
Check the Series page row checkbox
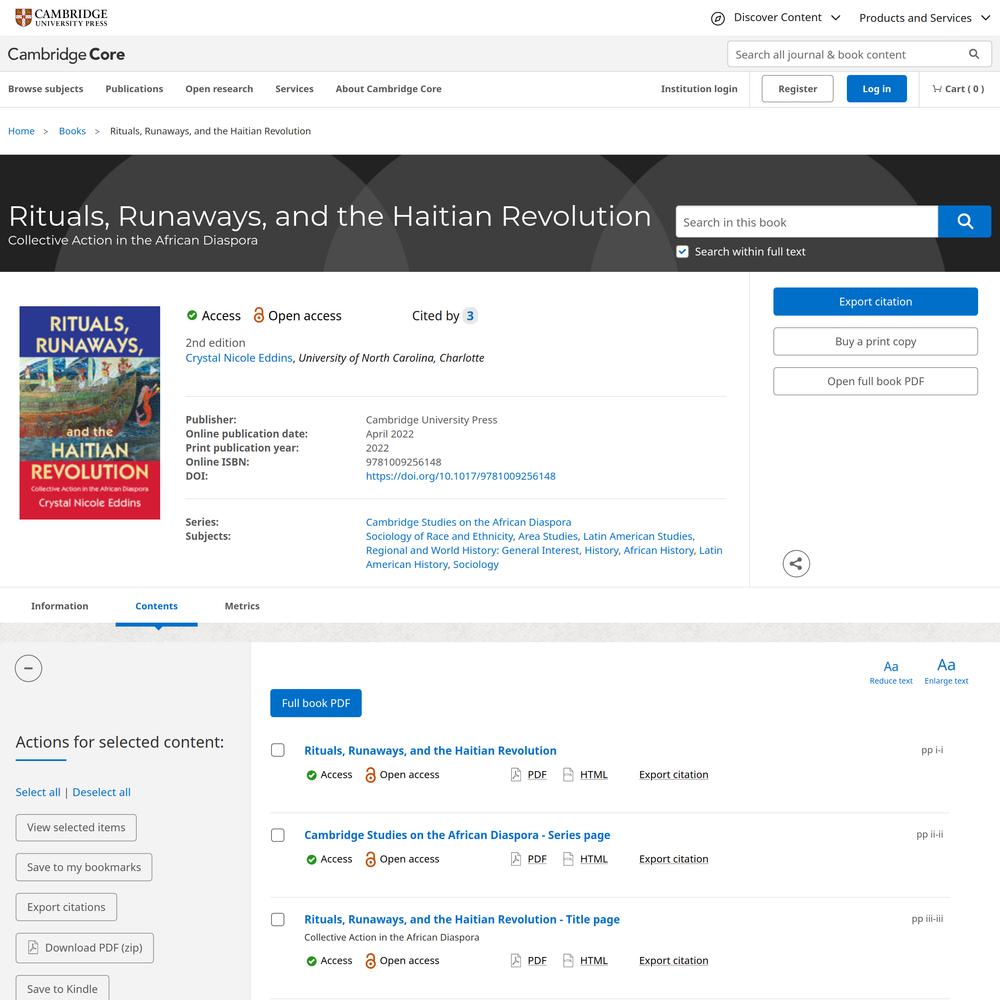click(x=278, y=835)
